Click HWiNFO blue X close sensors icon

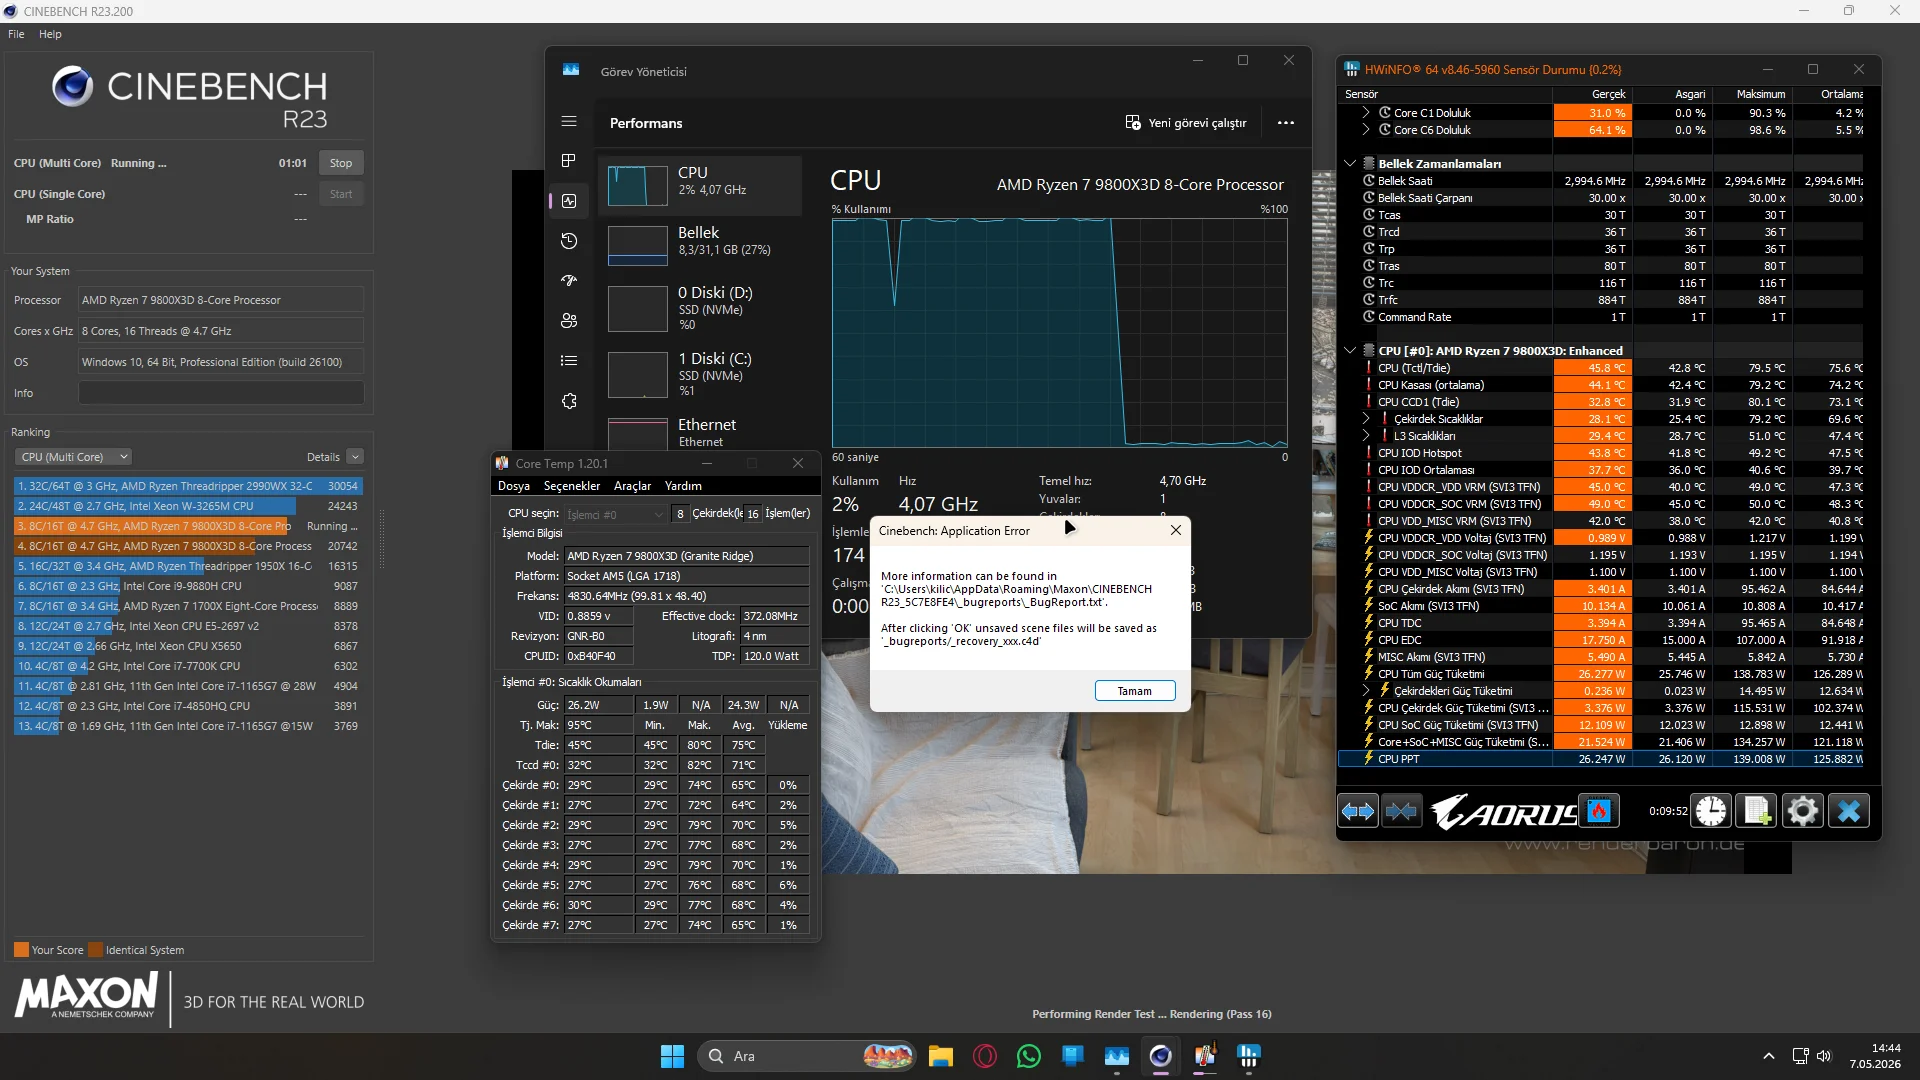click(1849, 811)
